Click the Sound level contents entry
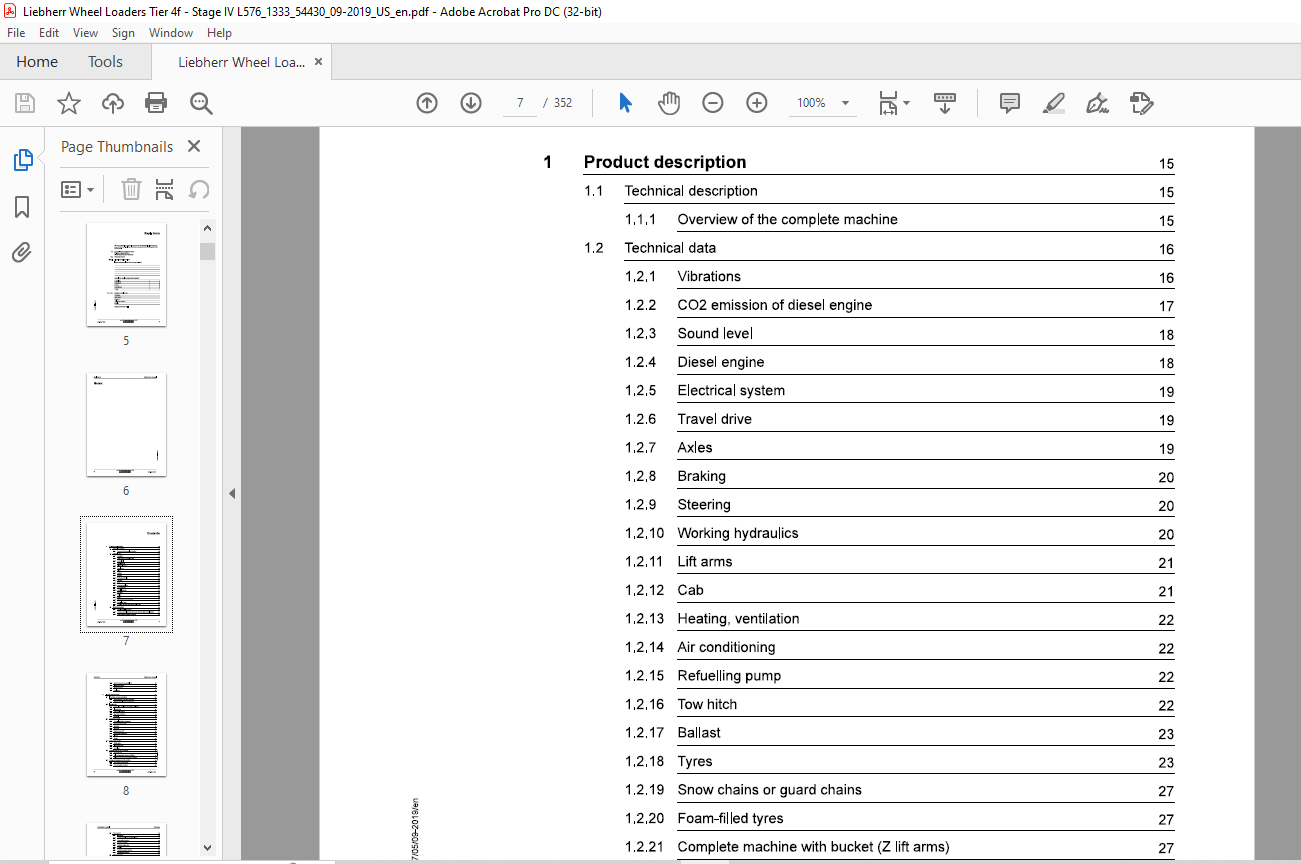The width and height of the screenshot is (1301, 864). (715, 333)
